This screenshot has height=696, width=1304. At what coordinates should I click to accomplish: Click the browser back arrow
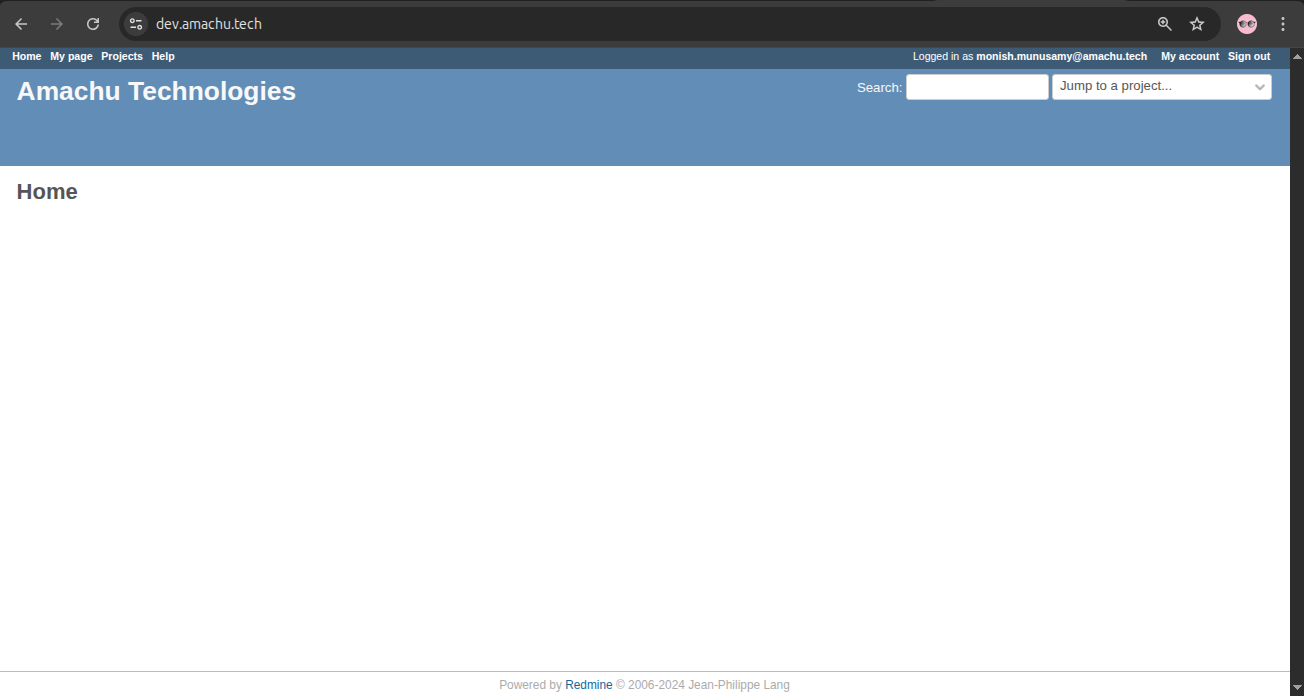tap(21, 24)
